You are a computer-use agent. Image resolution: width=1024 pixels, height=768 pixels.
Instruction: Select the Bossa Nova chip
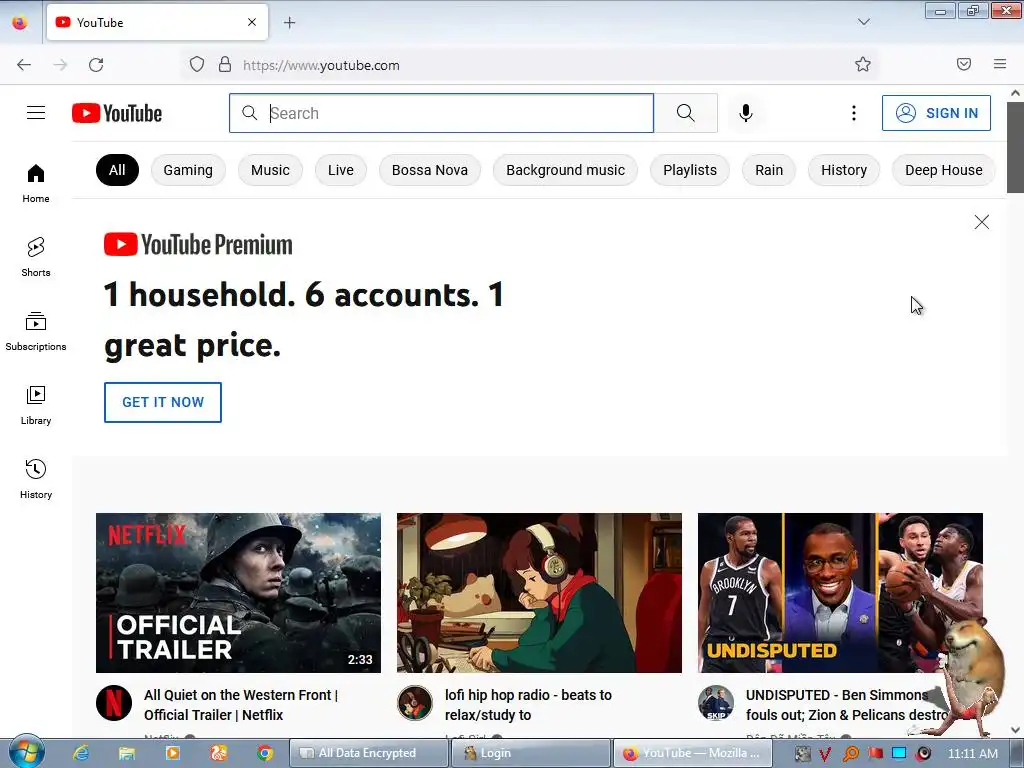tap(430, 170)
